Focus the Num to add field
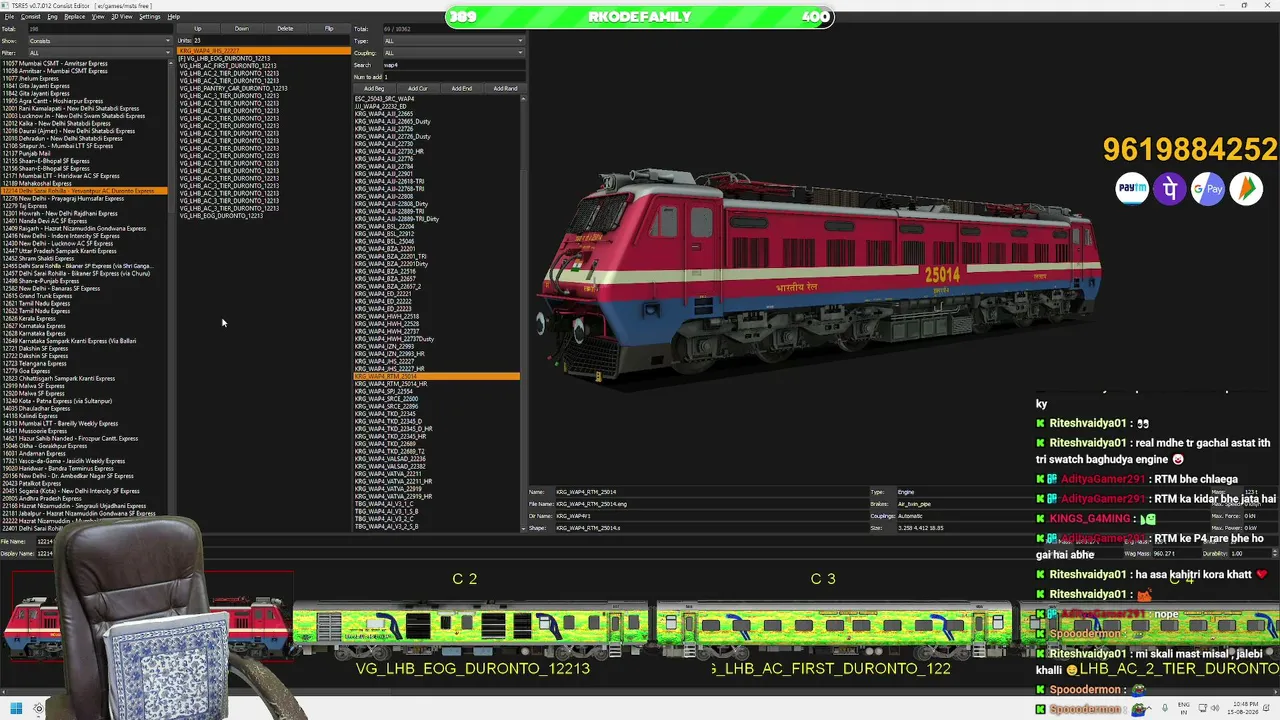The width and height of the screenshot is (1280, 720). (x=453, y=77)
